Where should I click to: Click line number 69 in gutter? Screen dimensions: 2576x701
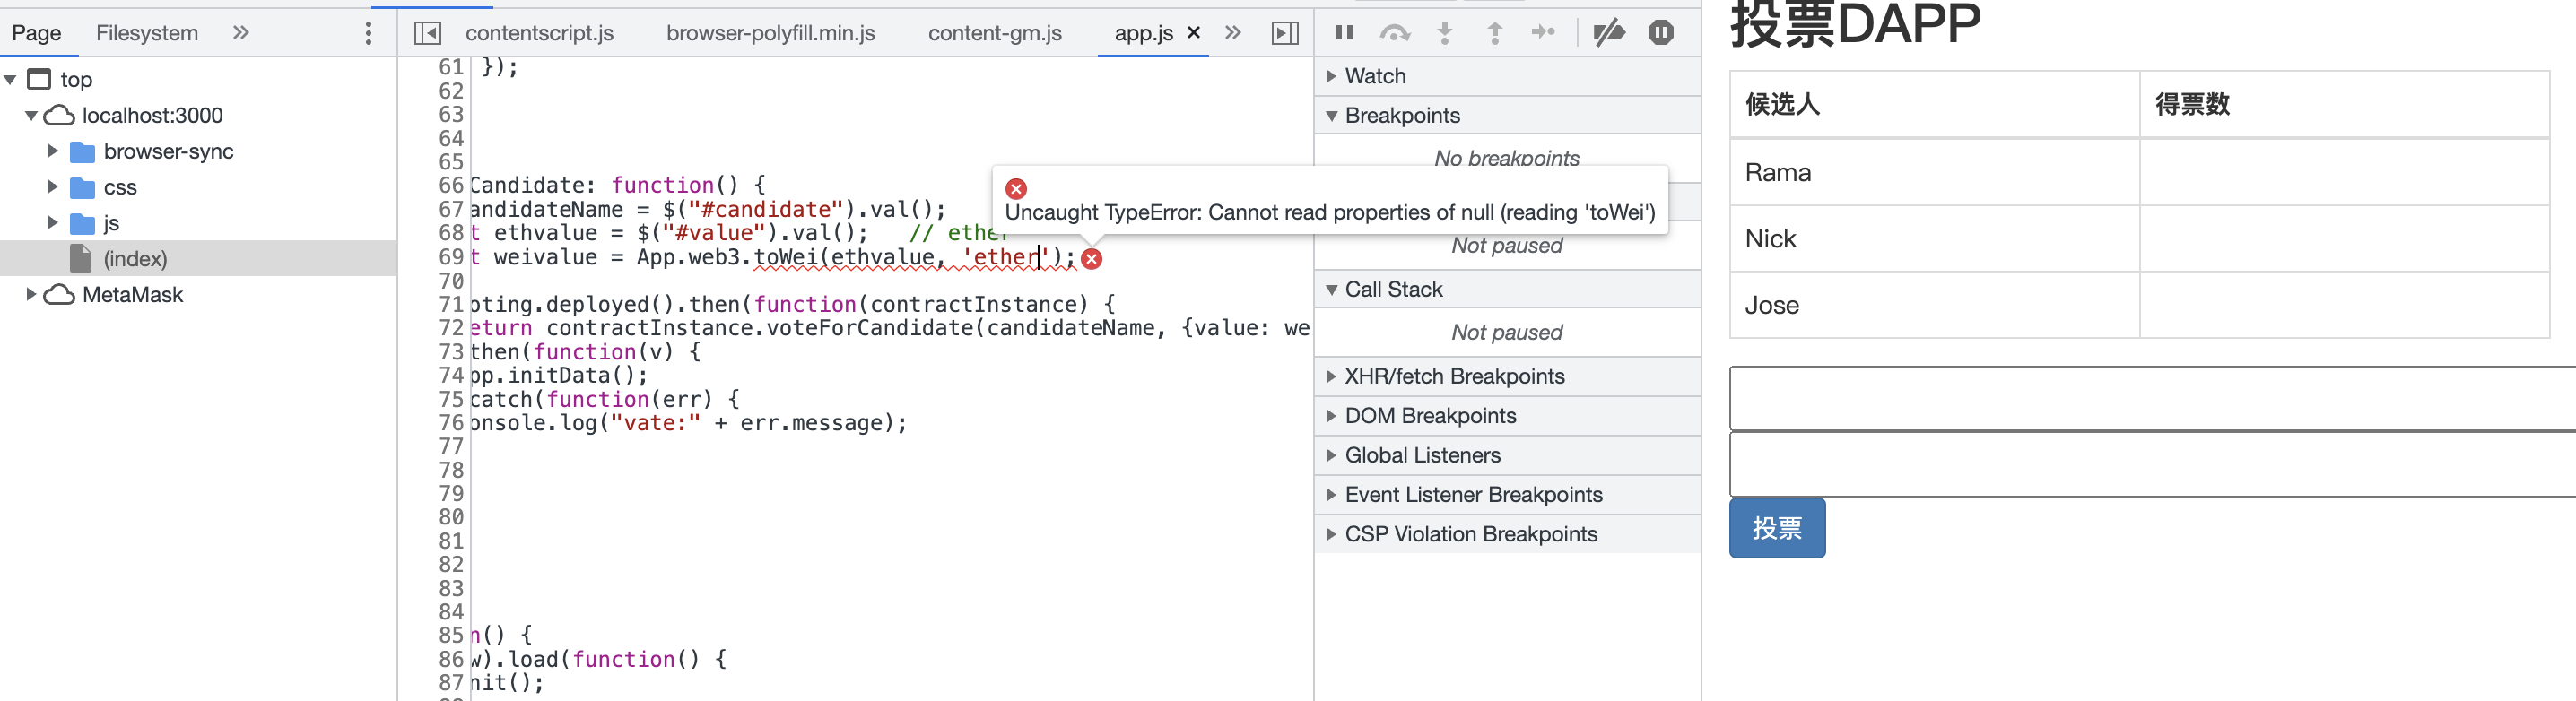click(x=451, y=257)
